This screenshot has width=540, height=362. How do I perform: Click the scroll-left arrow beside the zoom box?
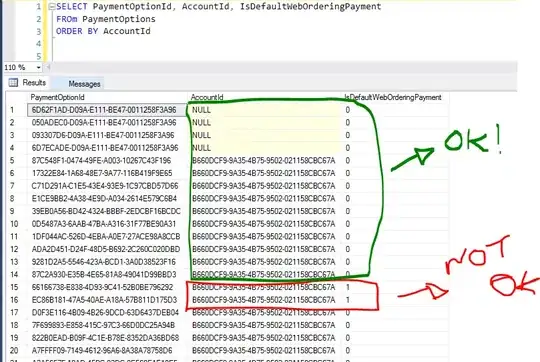coord(48,68)
